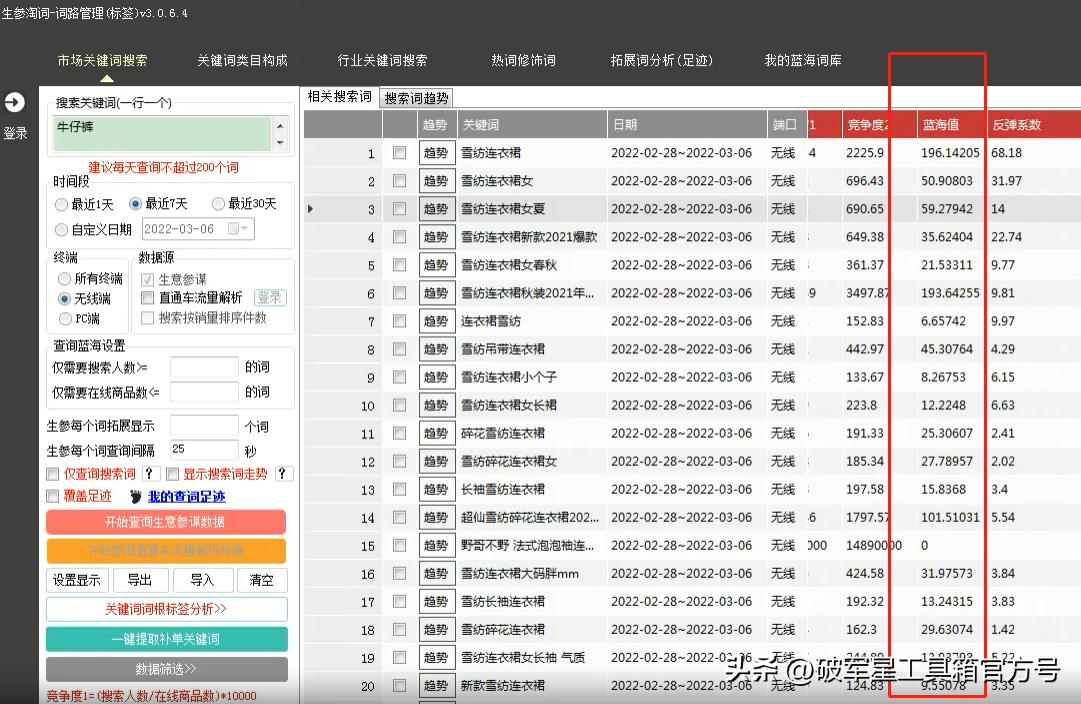Open the 我的查询足迹 link
The width and height of the screenshot is (1081, 704).
point(187,496)
